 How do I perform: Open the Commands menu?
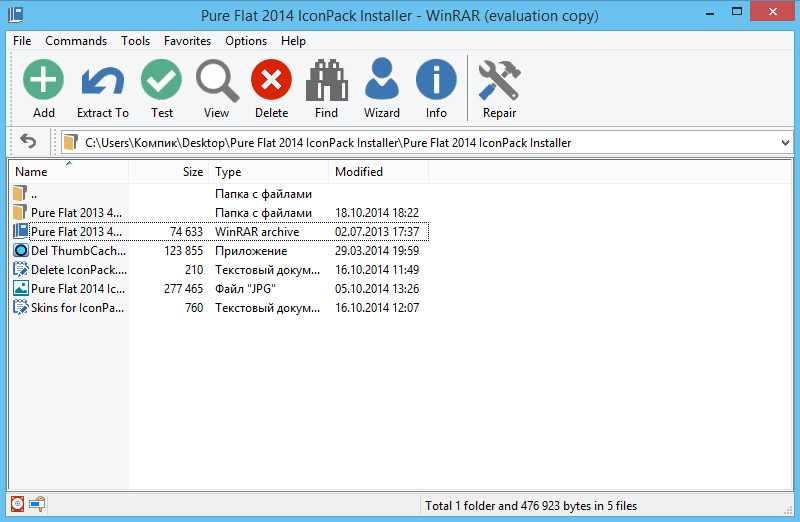(x=76, y=41)
